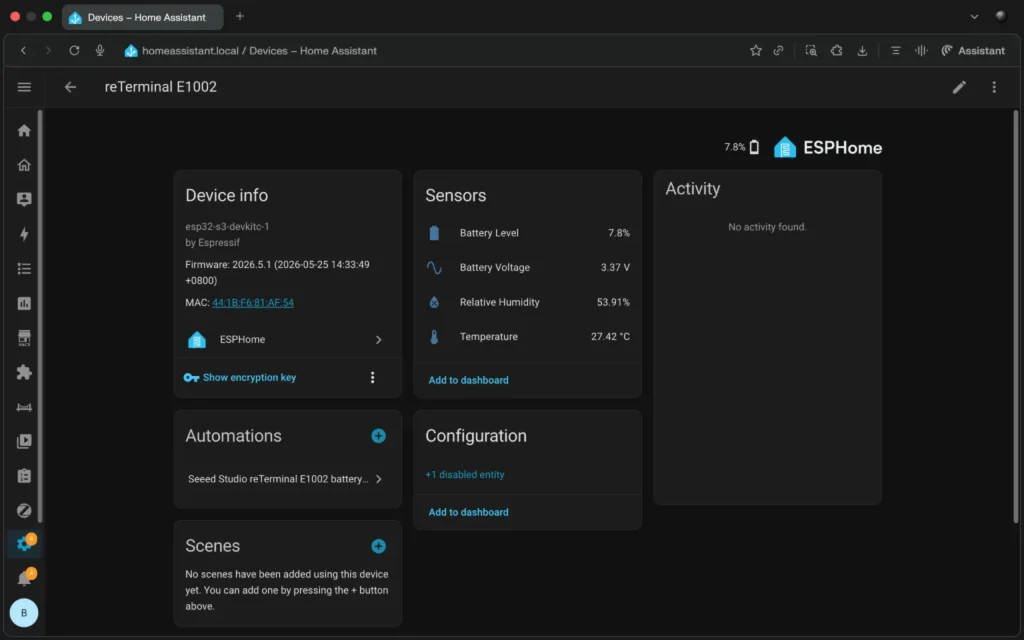Open the second home dashboard icon in sidebar
Viewport: 1024px width, 640px height.
pos(24,165)
